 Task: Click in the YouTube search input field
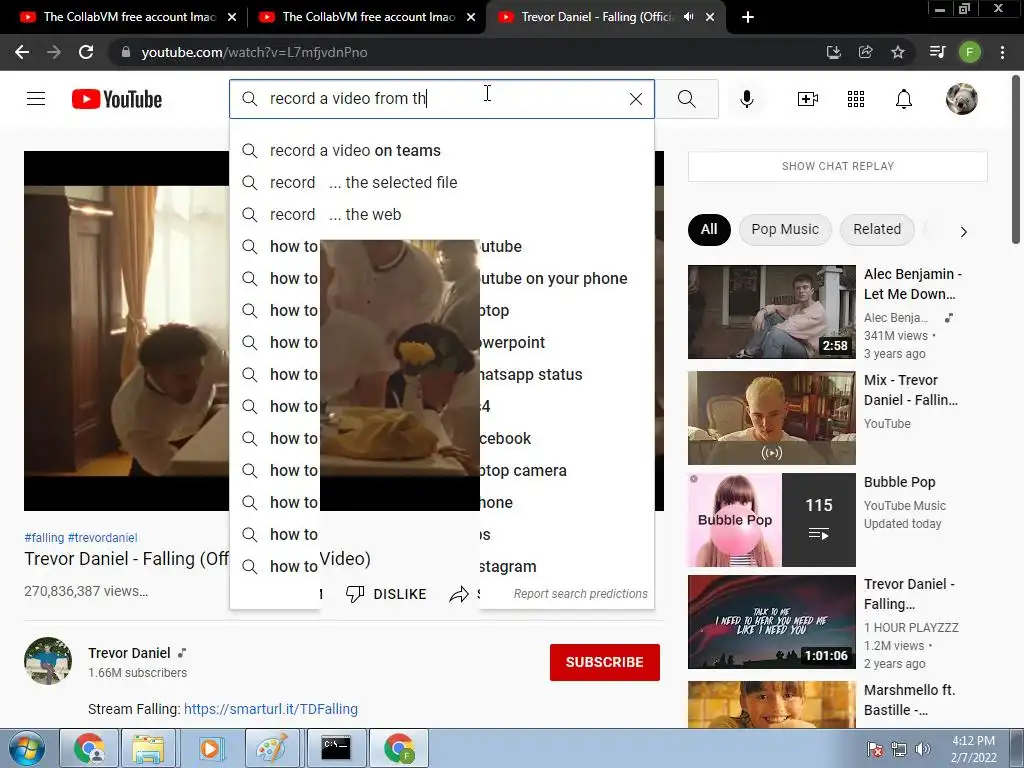(444, 99)
